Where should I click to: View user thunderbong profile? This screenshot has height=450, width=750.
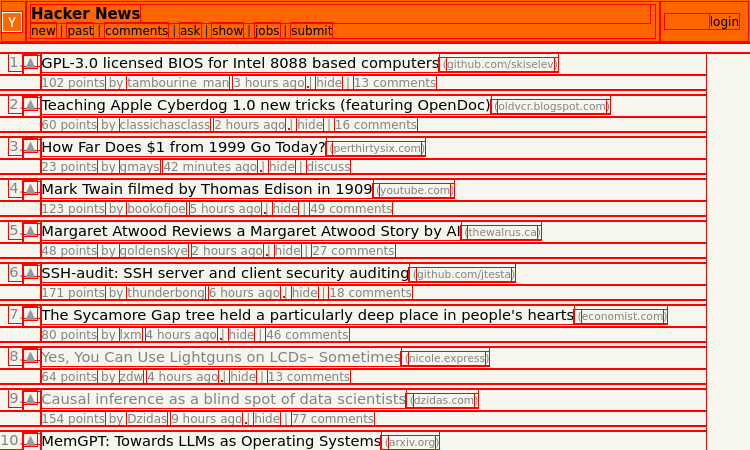coord(166,293)
